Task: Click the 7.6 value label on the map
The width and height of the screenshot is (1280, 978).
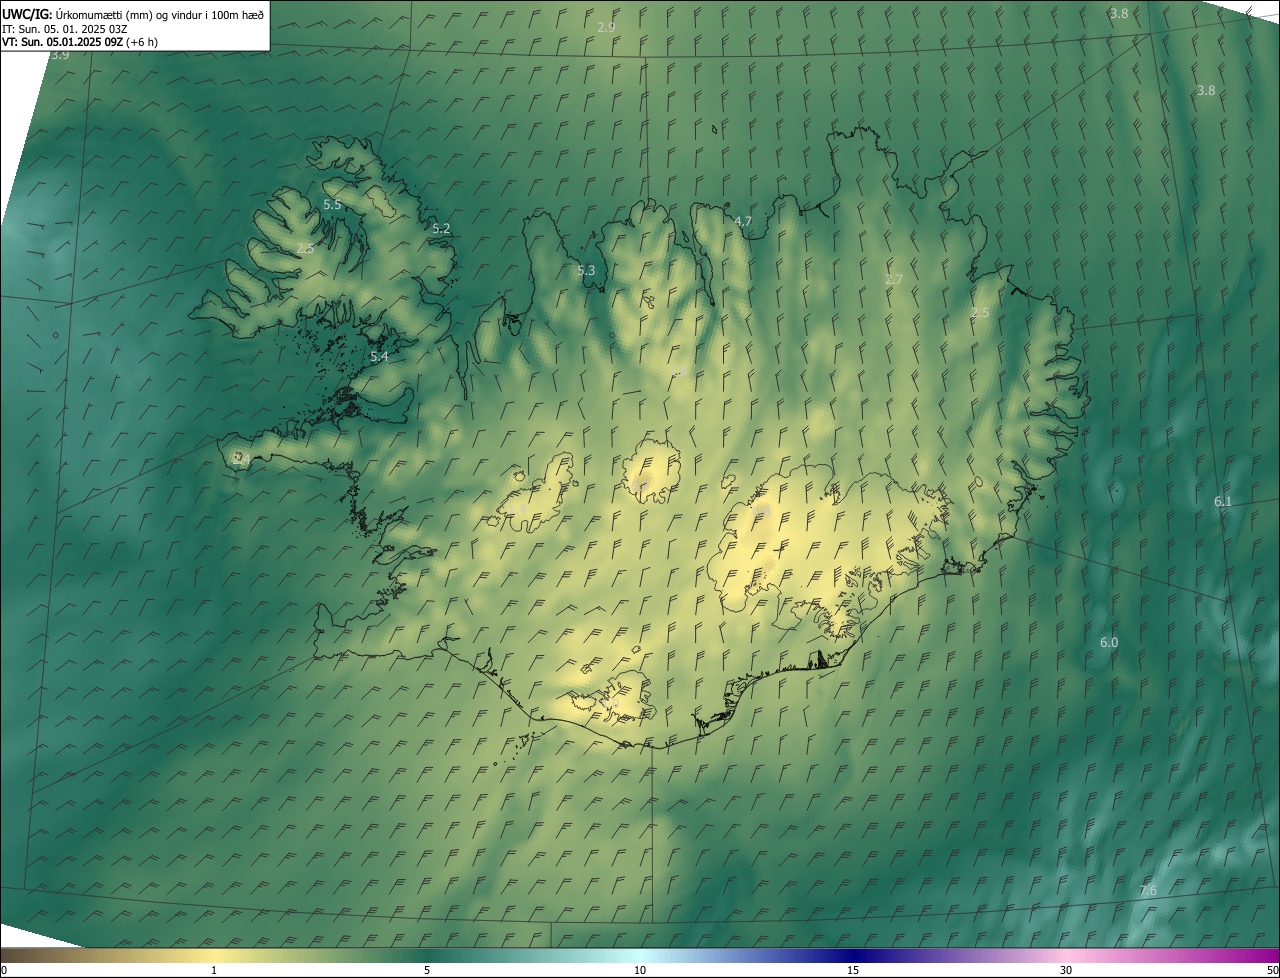Action: [x=1148, y=890]
